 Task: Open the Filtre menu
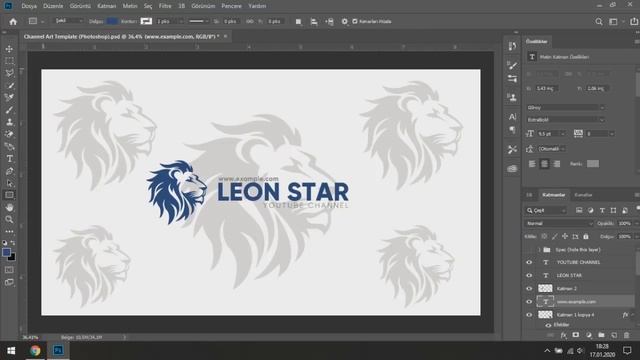(165, 6)
